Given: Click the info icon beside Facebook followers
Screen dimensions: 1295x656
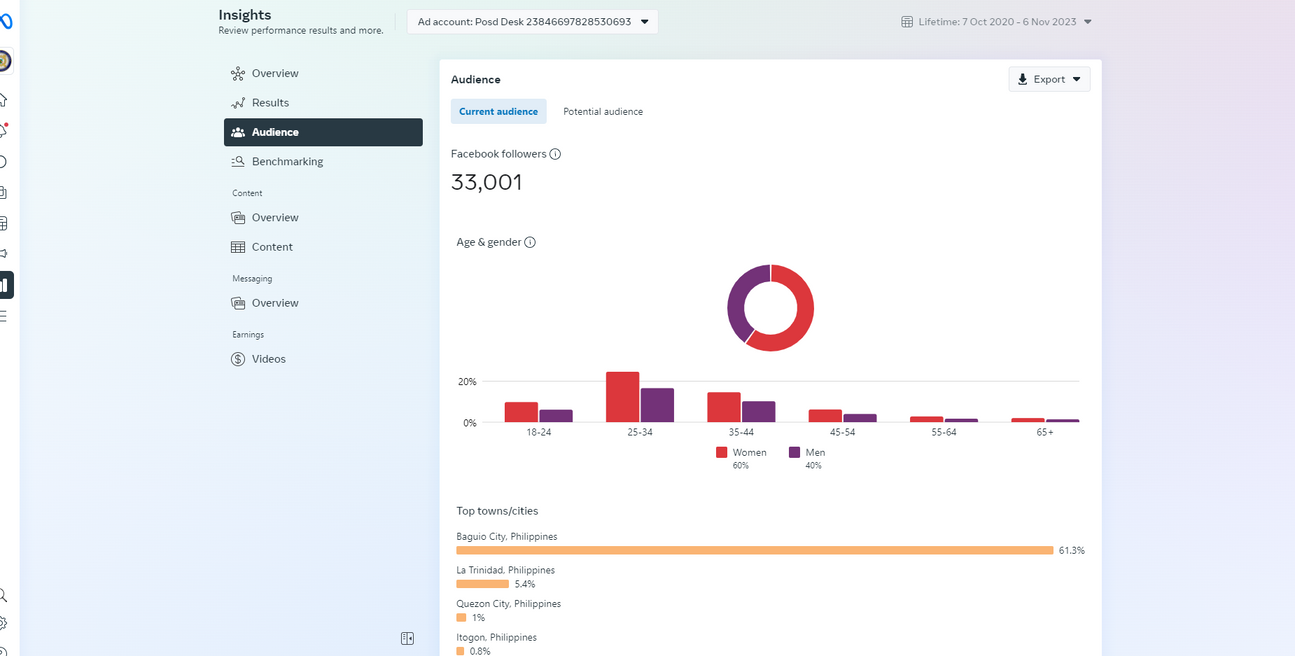Looking at the screenshot, I should coord(555,154).
